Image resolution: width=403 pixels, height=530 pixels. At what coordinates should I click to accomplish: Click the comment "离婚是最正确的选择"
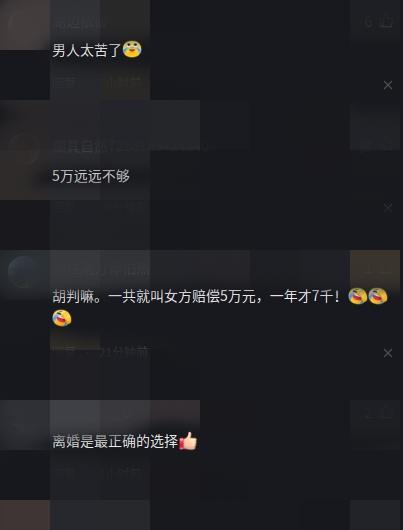pyautogui.click(x=115, y=441)
